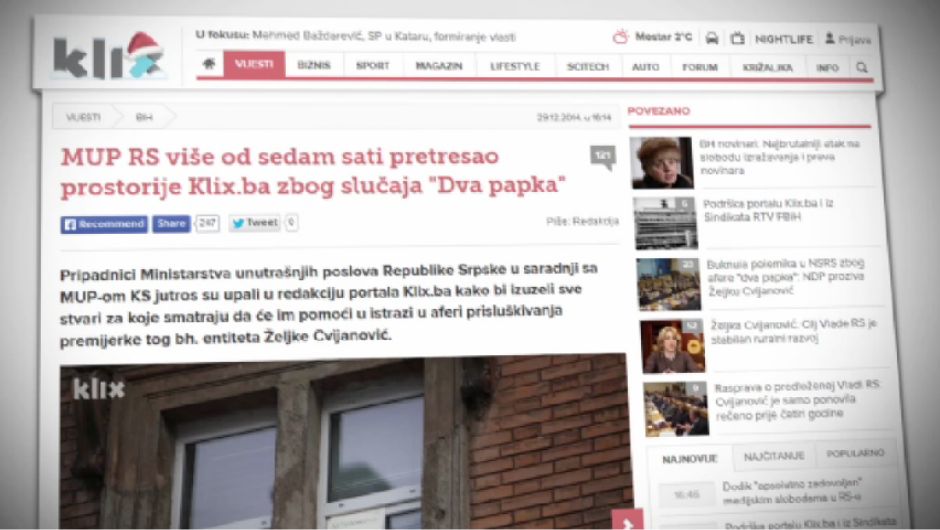
Task: Open the AUTO menu item
Action: coord(645,67)
